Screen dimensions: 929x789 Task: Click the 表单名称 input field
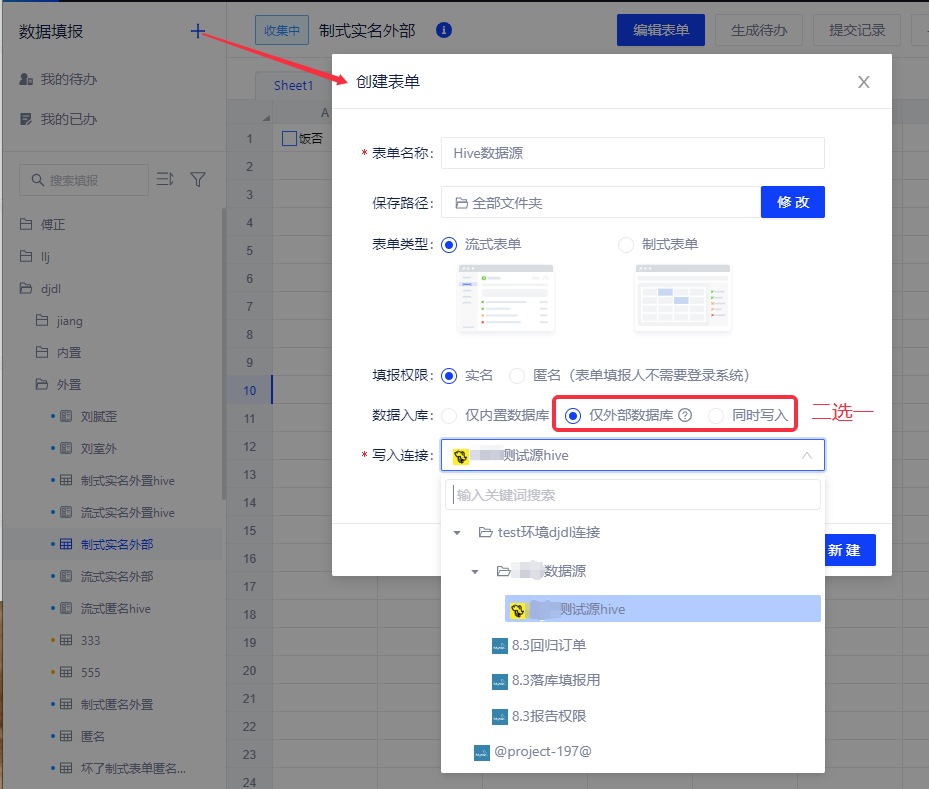tap(632, 153)
